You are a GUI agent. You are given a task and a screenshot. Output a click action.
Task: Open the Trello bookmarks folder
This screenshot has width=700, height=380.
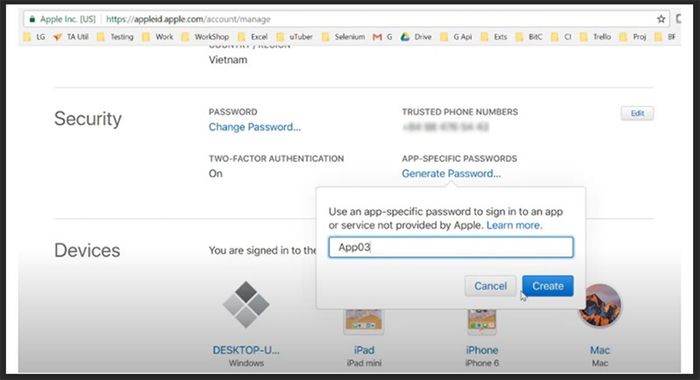pos(595,37)
